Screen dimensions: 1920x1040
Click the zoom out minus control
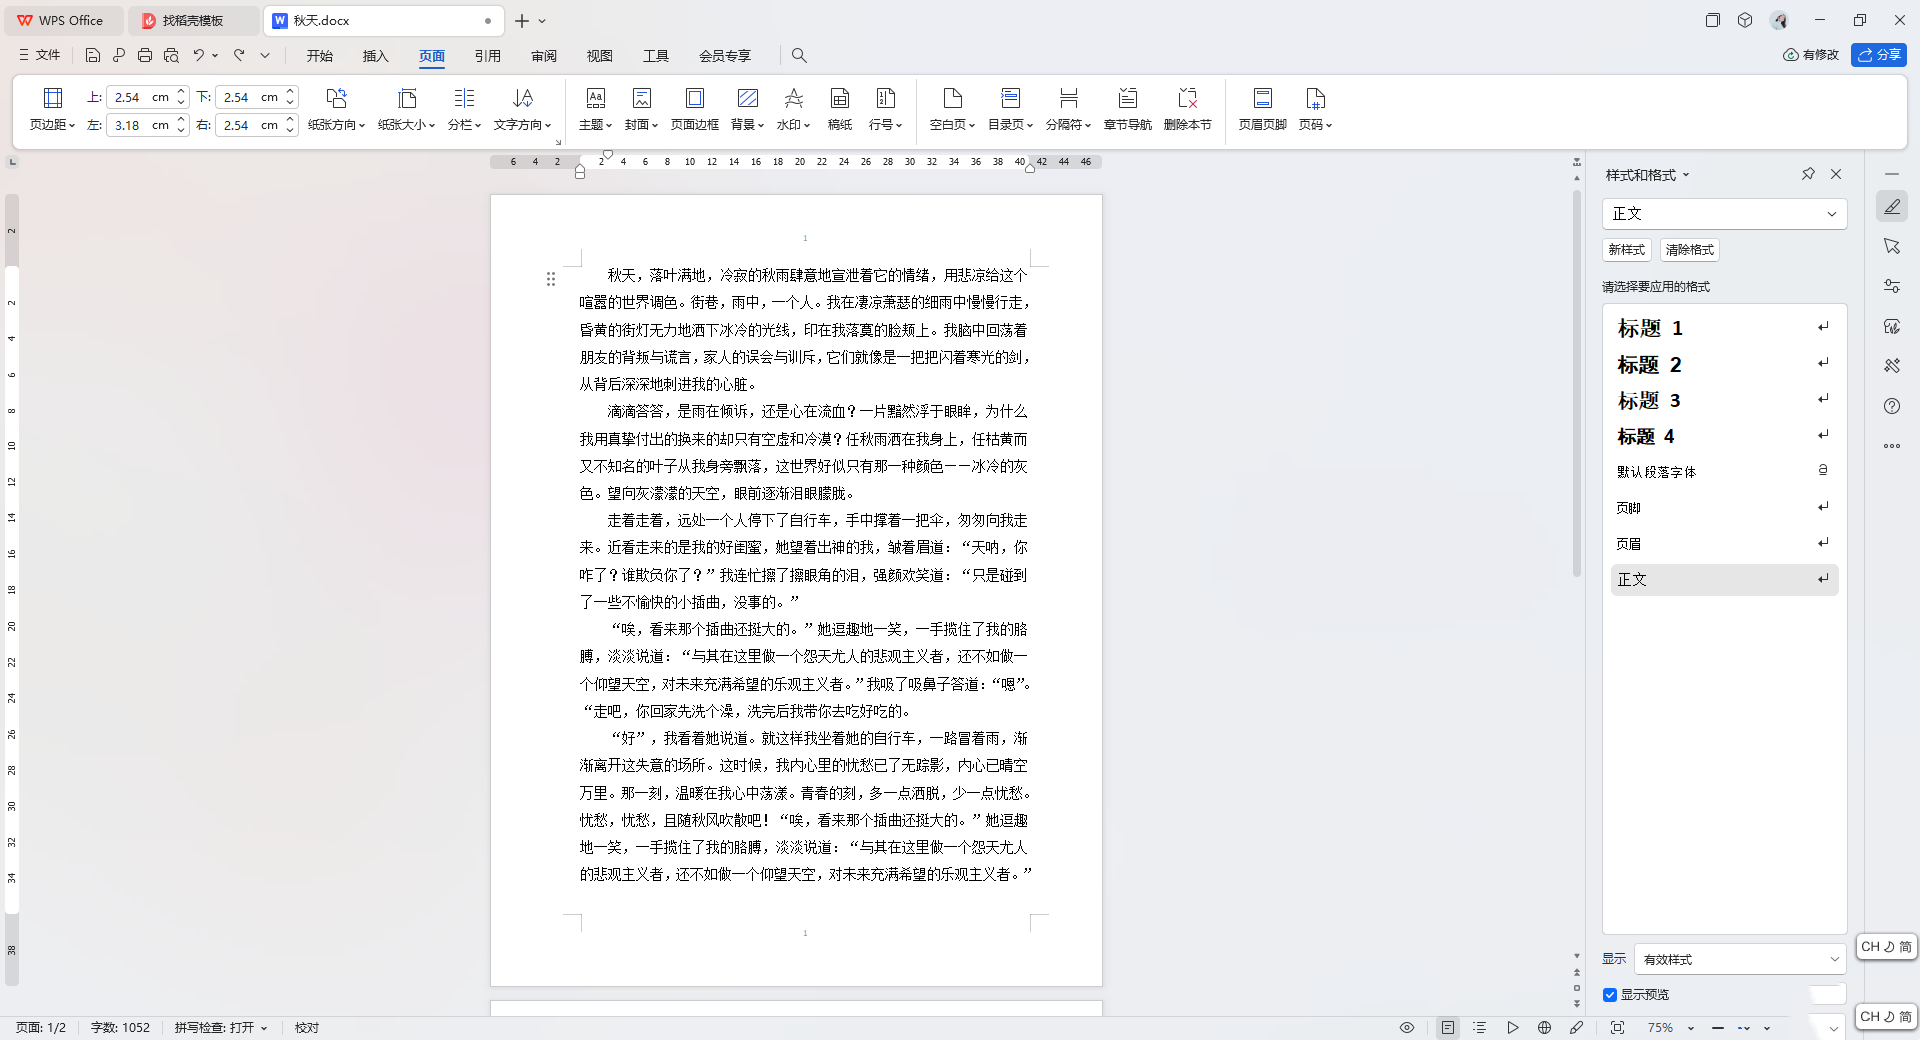pos(1718,1028)
